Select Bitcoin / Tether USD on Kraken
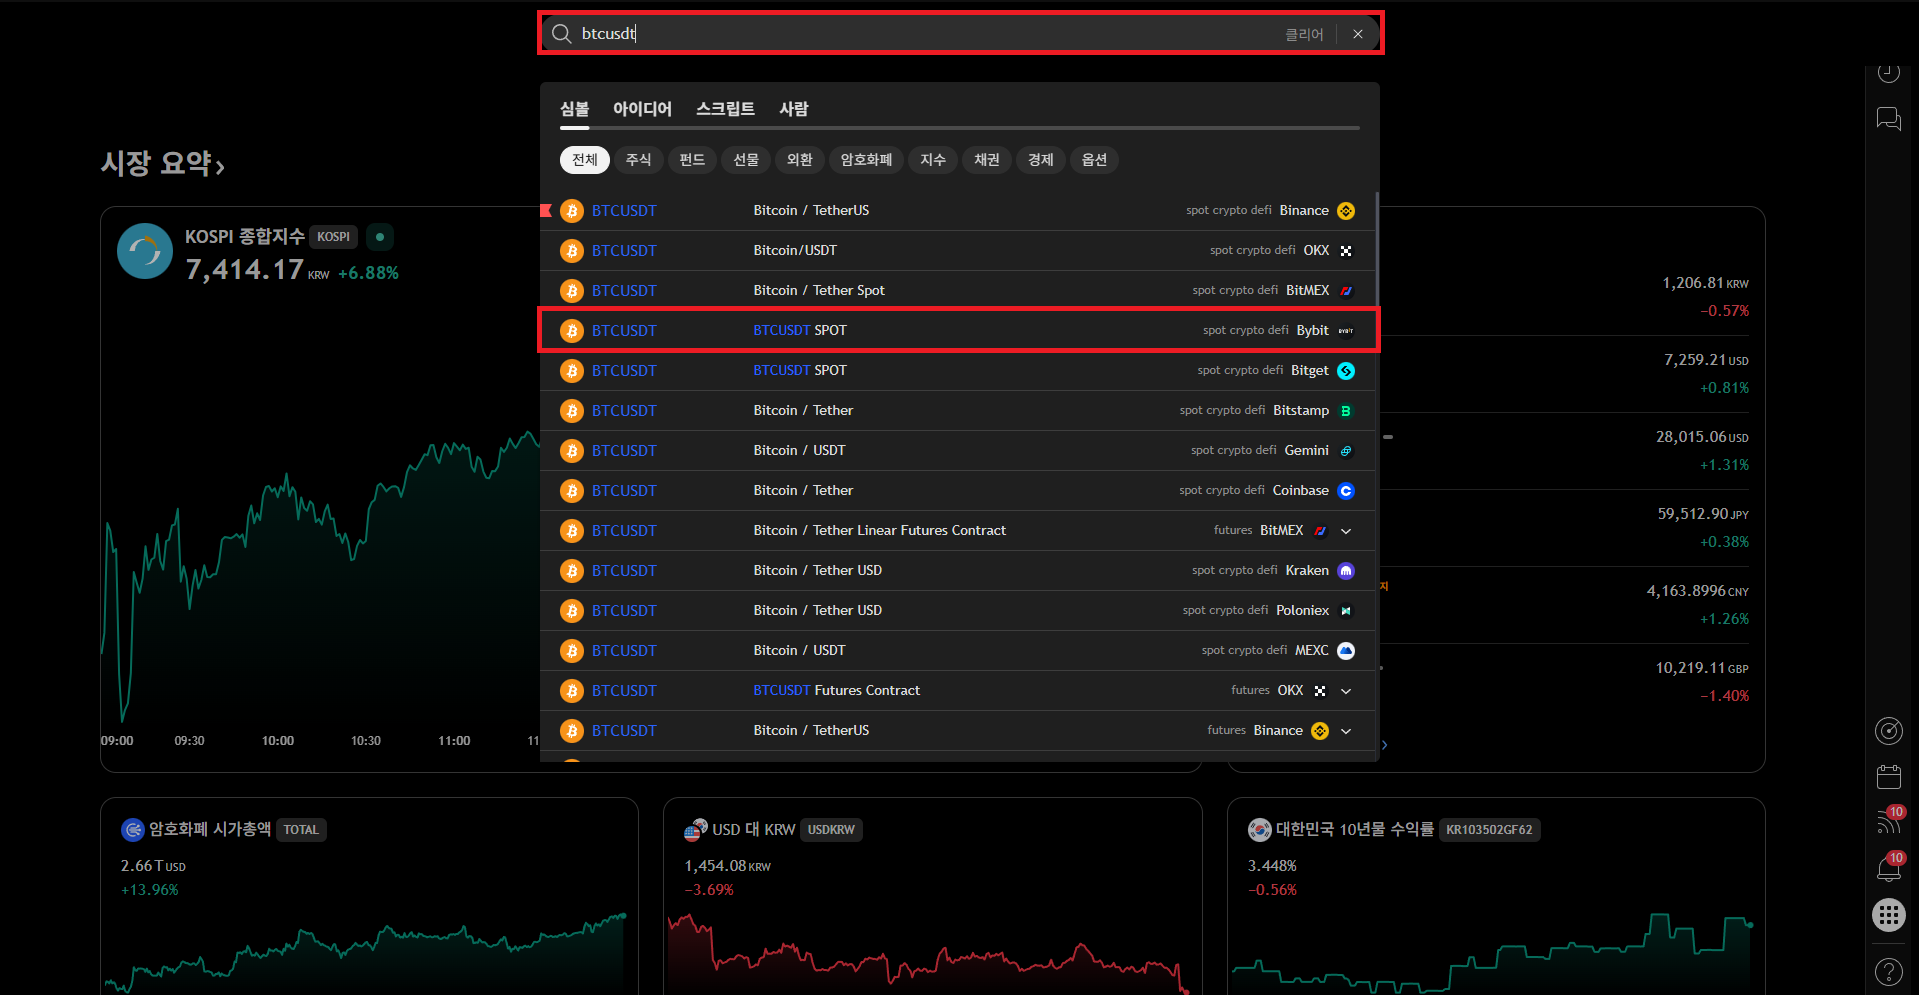The width and height of the screenshot is (1919, 995). click(958, 570)
